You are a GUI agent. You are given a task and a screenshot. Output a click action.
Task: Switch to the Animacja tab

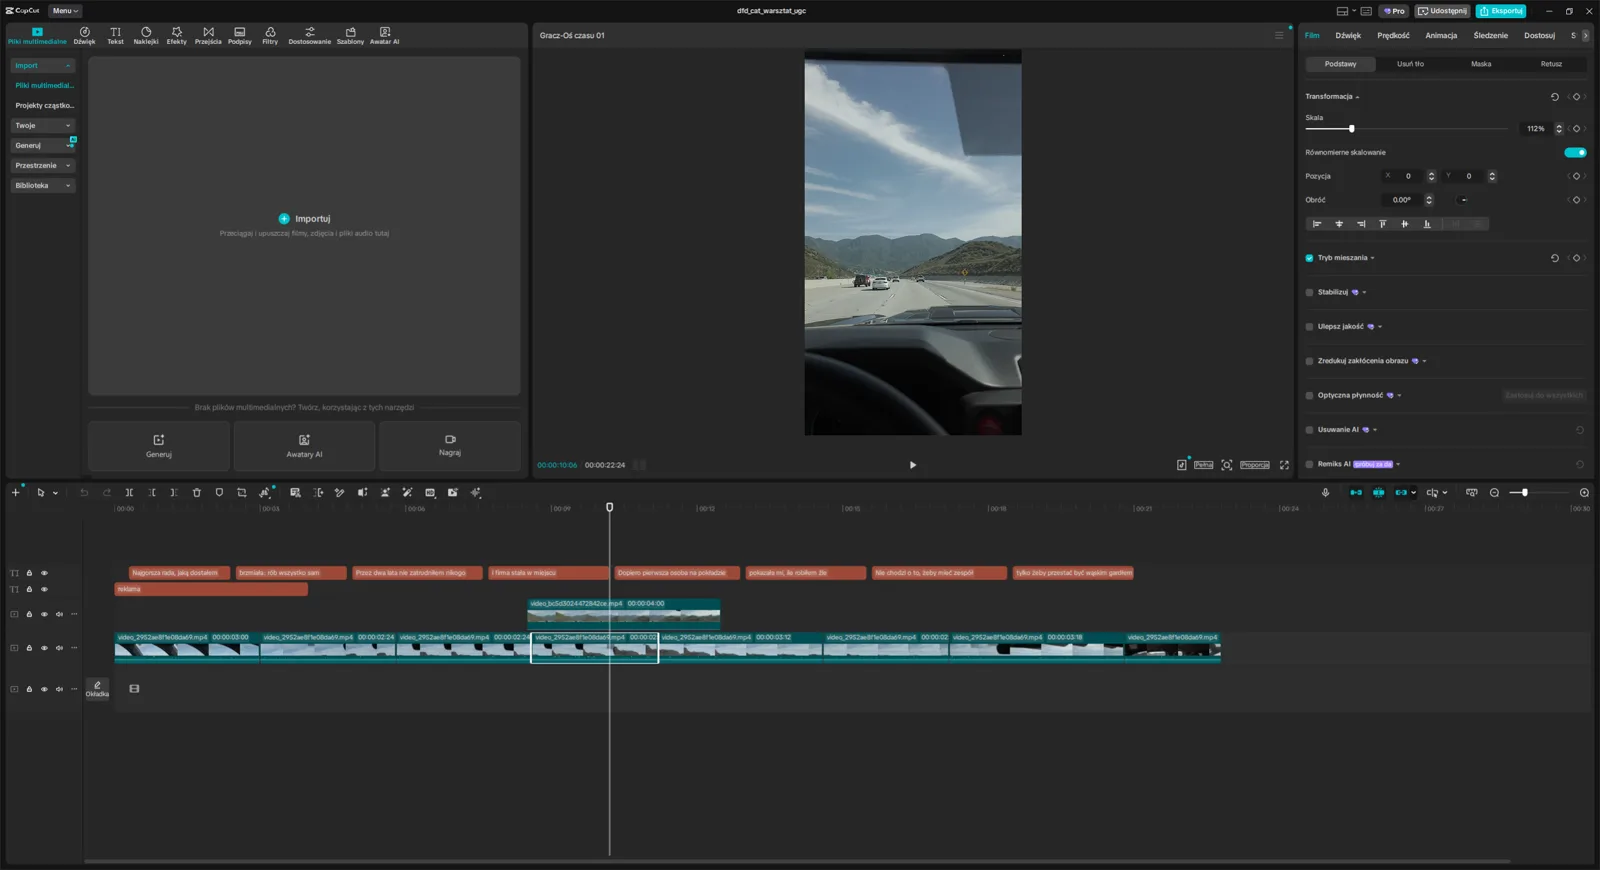click(x=1441, y=36)
